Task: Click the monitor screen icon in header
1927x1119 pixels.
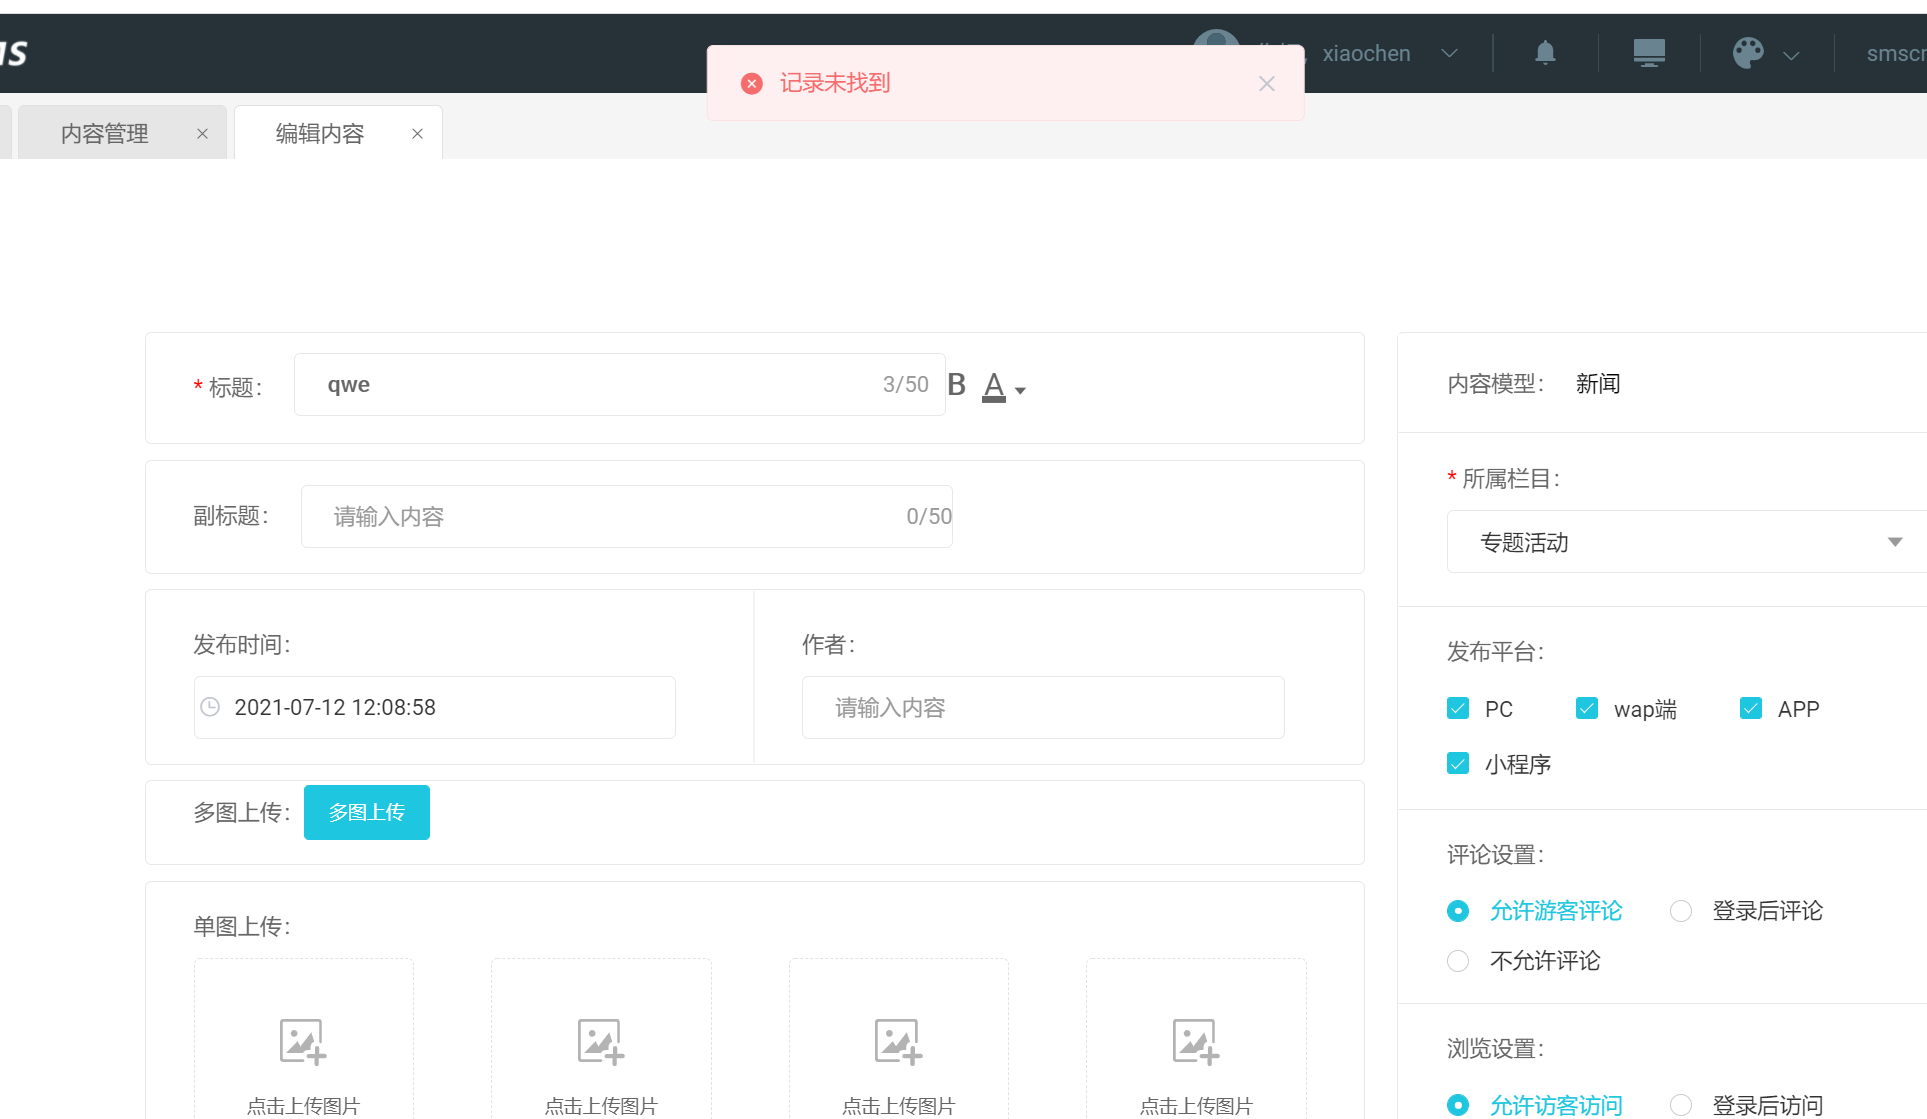Action: (x=1649, y=52)
